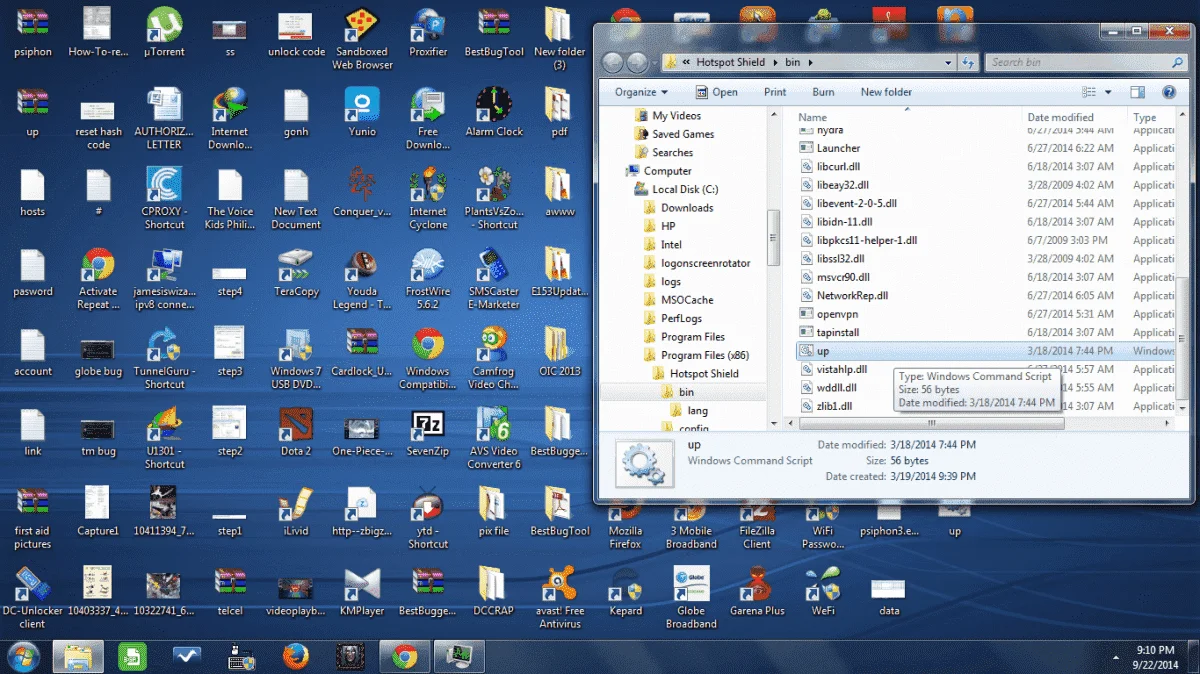
Task: Expand the address bar history dropdown
Action: pyautogui.click(x=946, y=62)
